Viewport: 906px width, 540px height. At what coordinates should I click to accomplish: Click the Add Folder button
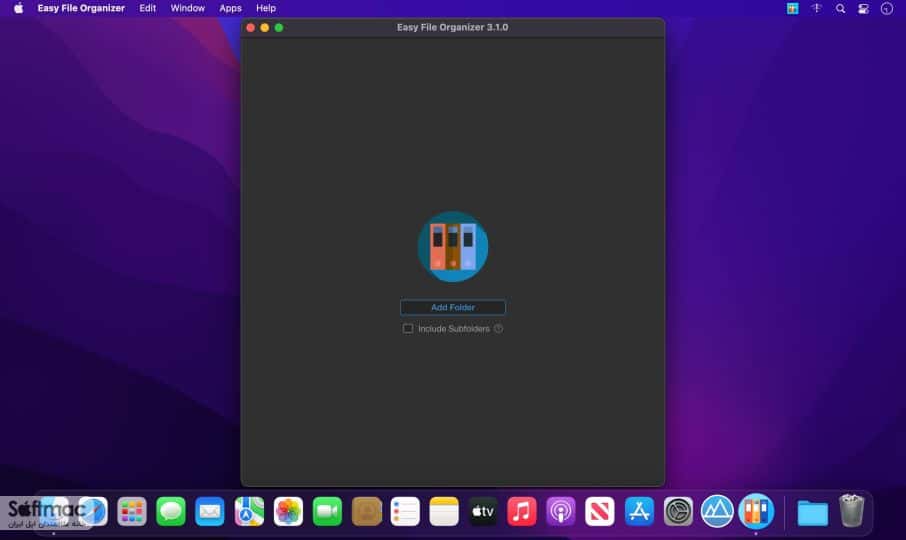(x=452, y=307)
